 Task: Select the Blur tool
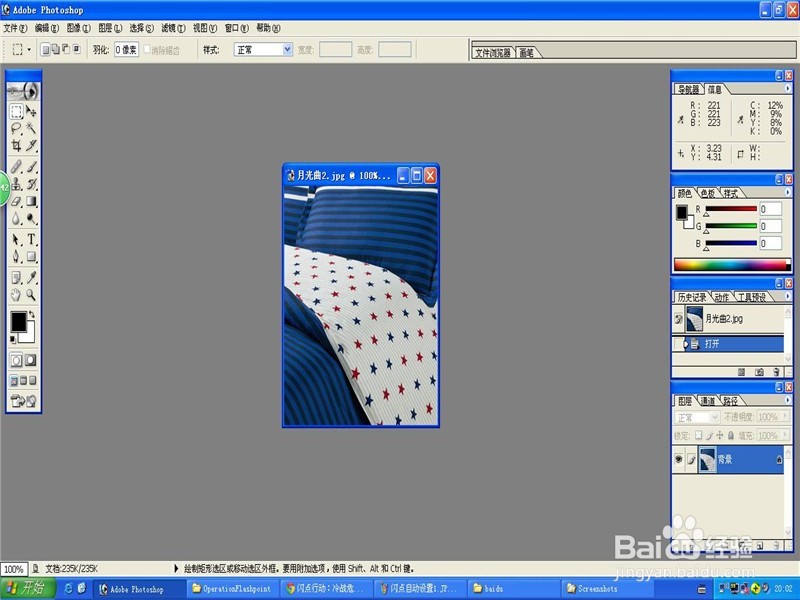pyautogui.click(x=16, y=218)
